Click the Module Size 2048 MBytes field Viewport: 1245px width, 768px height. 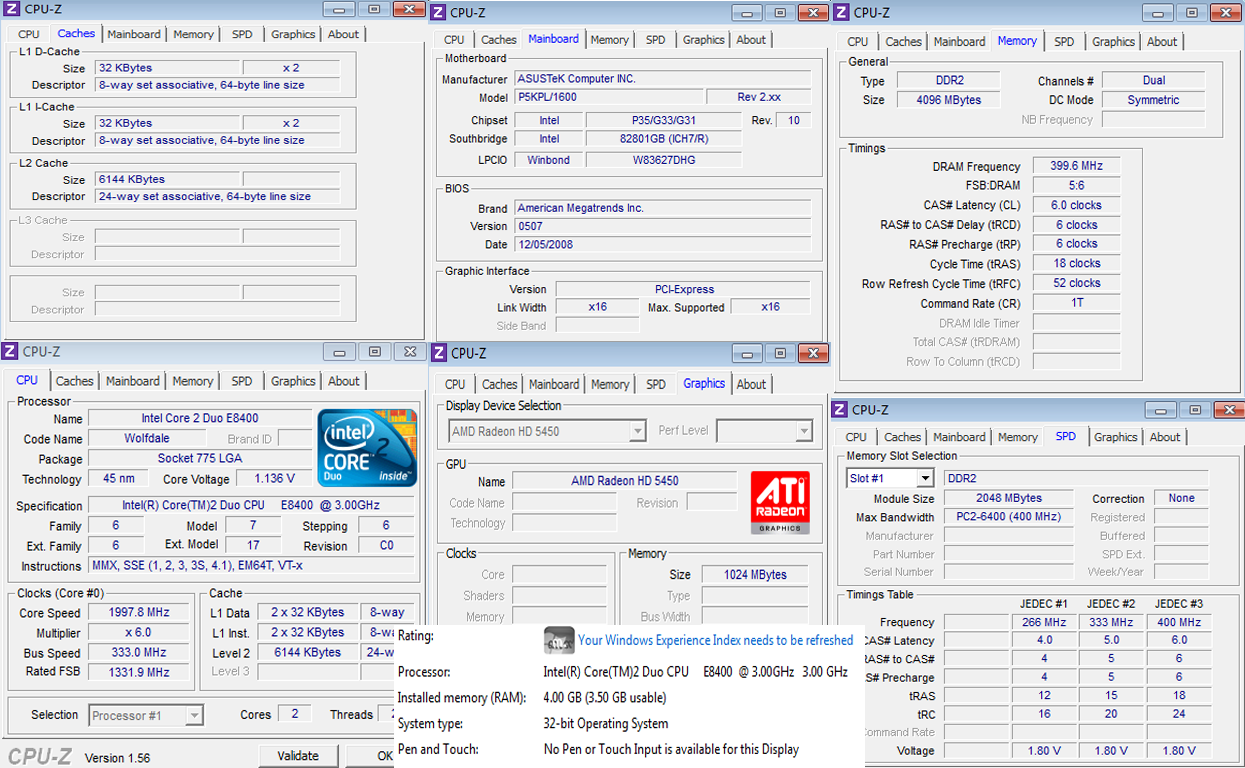[x=1008, y=498]
